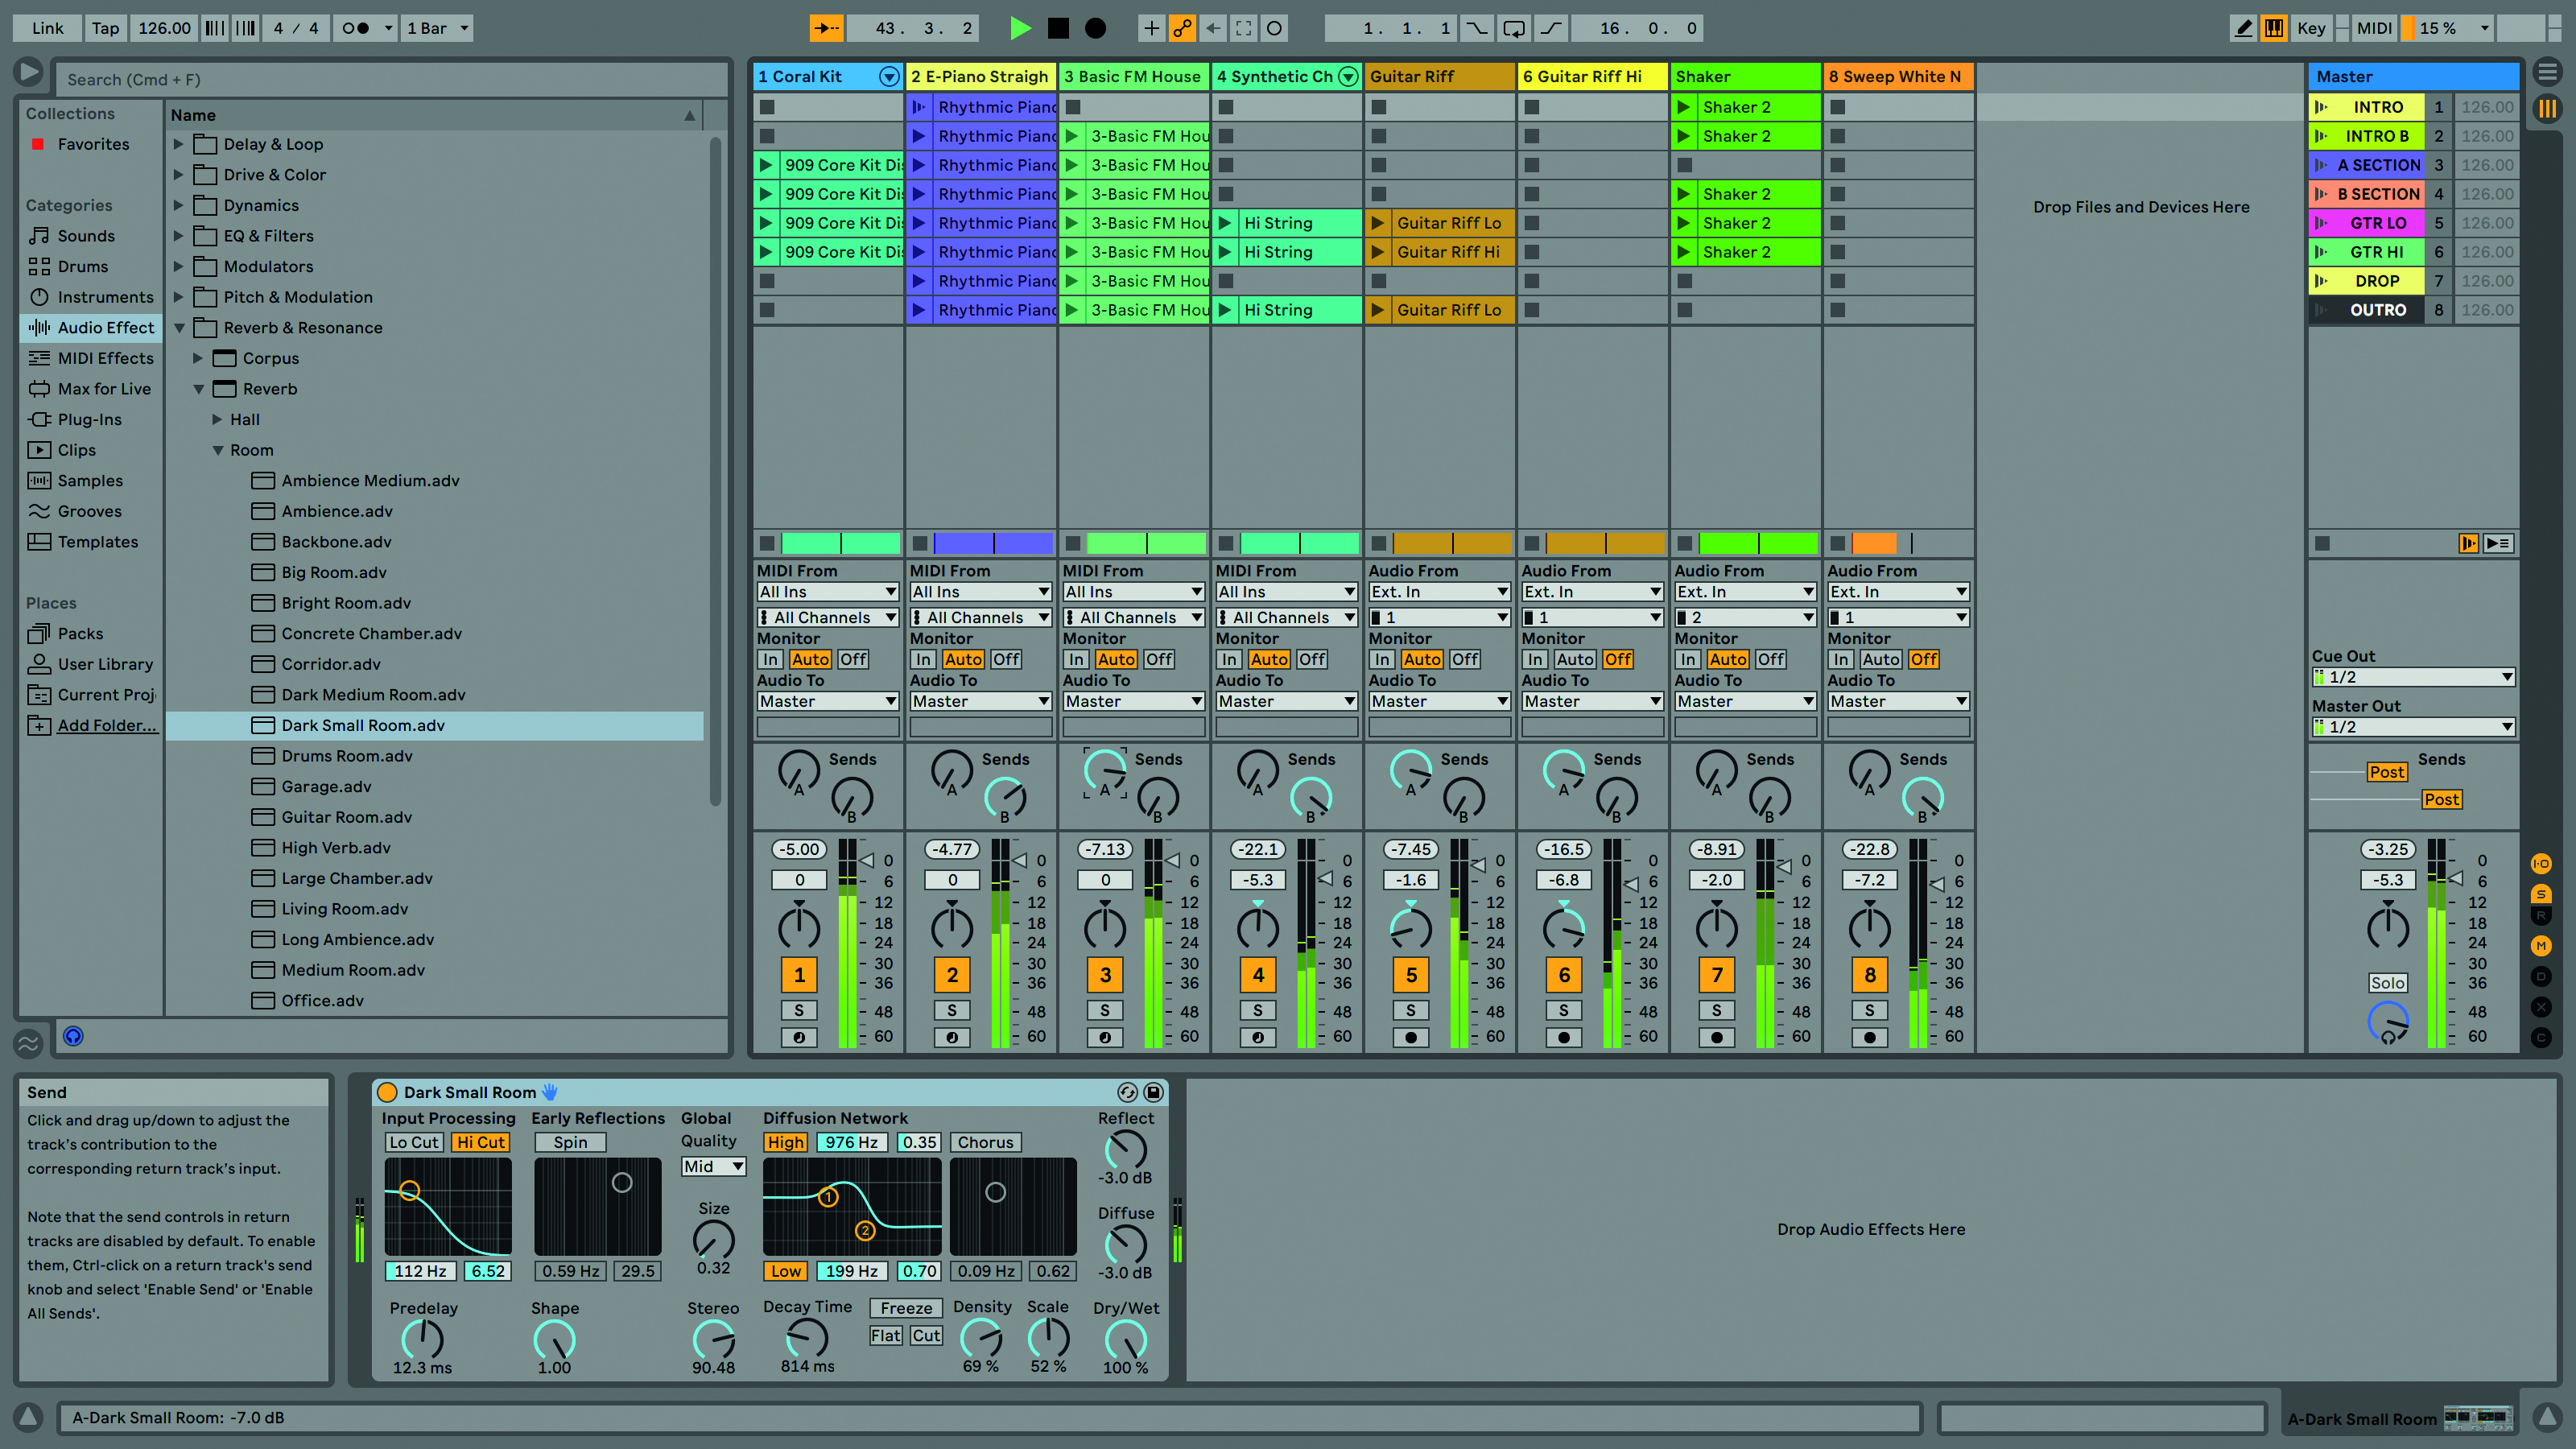Adjust the Decay Time knob
The height and width of the screenshot is (1449, 2576).
coord(807,1337)
